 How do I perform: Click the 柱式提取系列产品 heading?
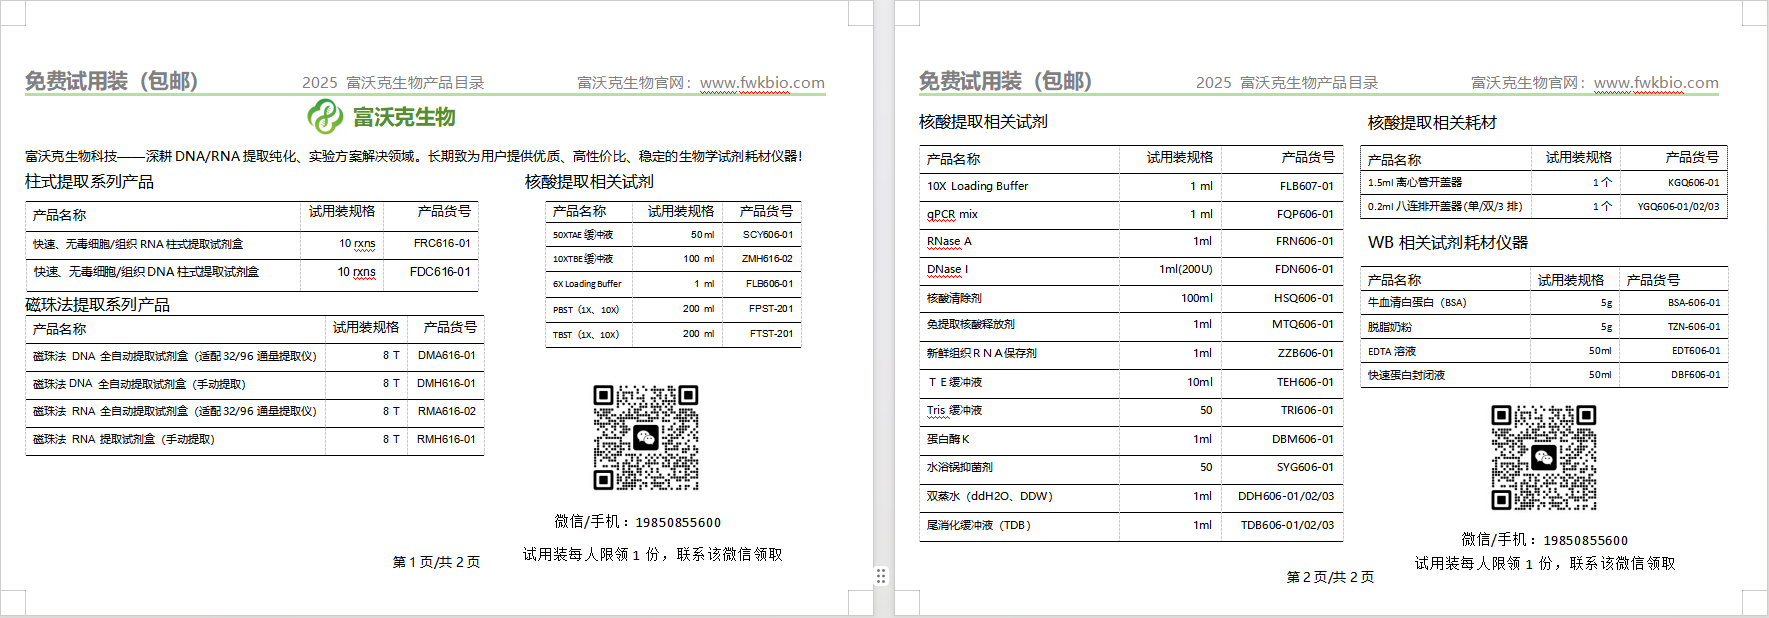coord(89,182)
